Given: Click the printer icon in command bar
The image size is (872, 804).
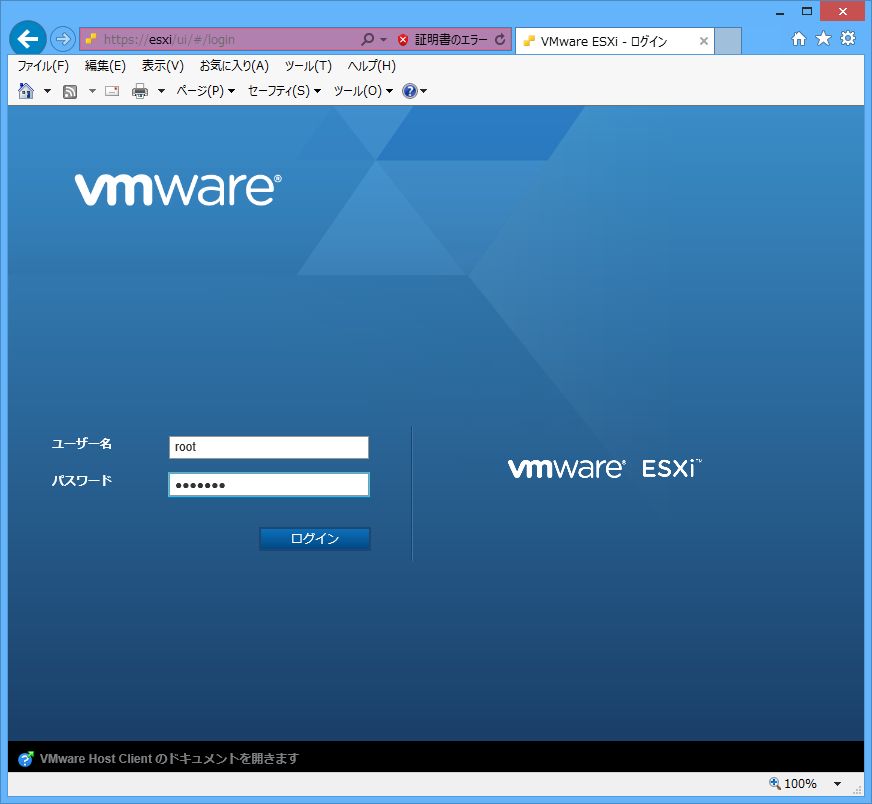Looking at the screenshot, I should (140, 91).
